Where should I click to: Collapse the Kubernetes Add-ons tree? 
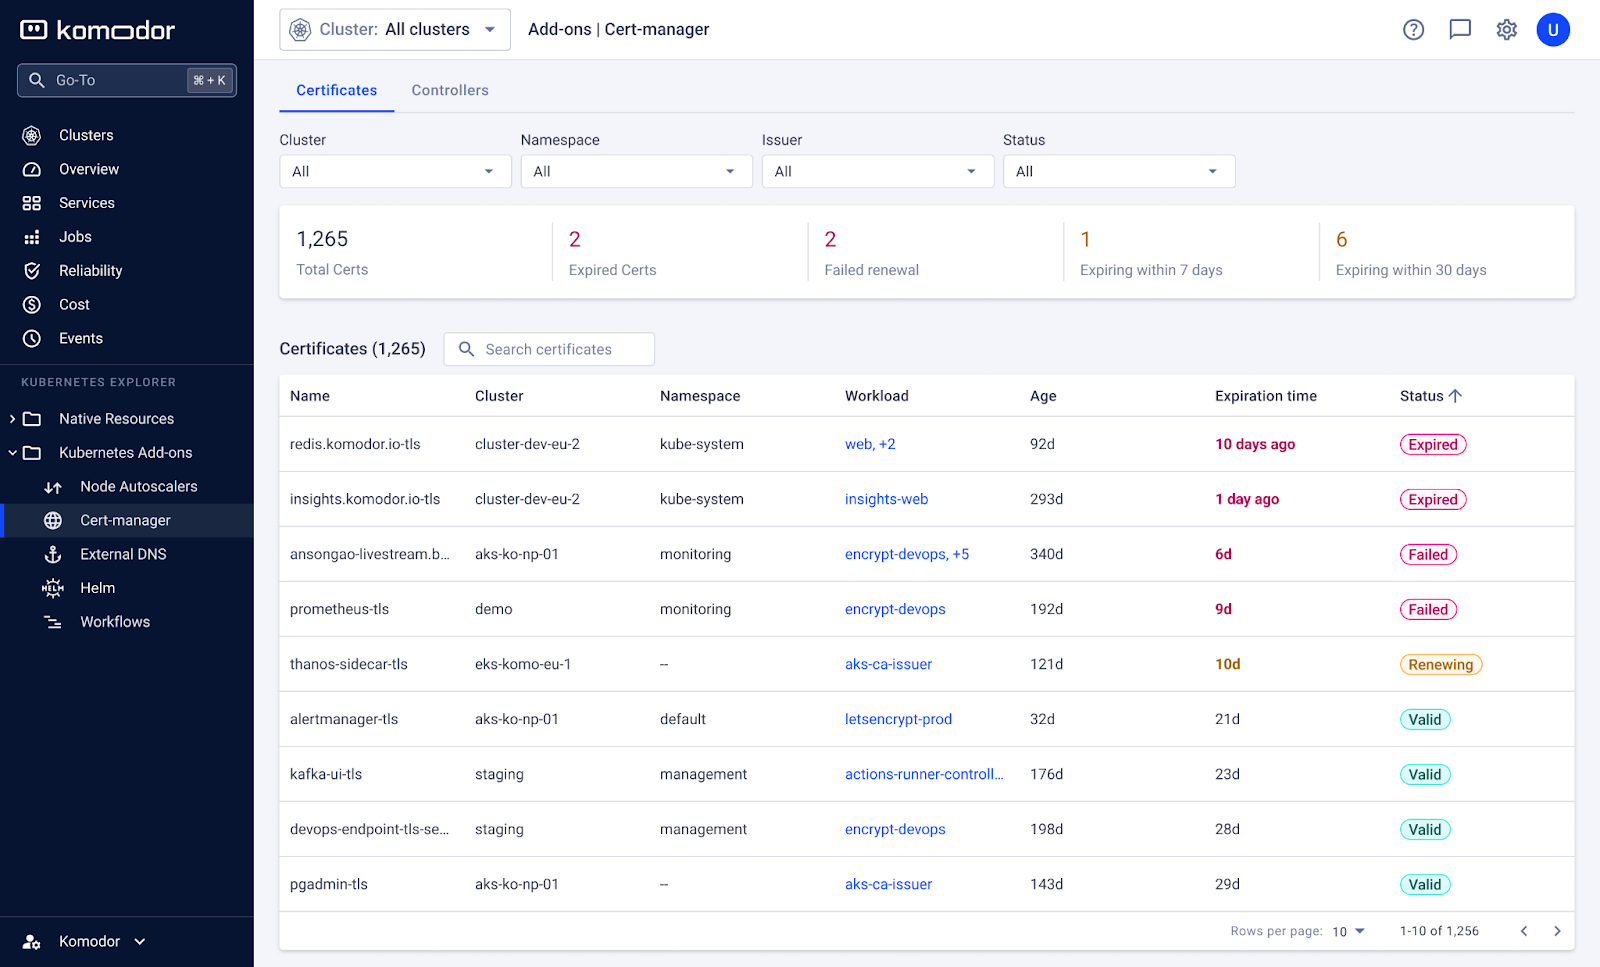click(12, 453)
